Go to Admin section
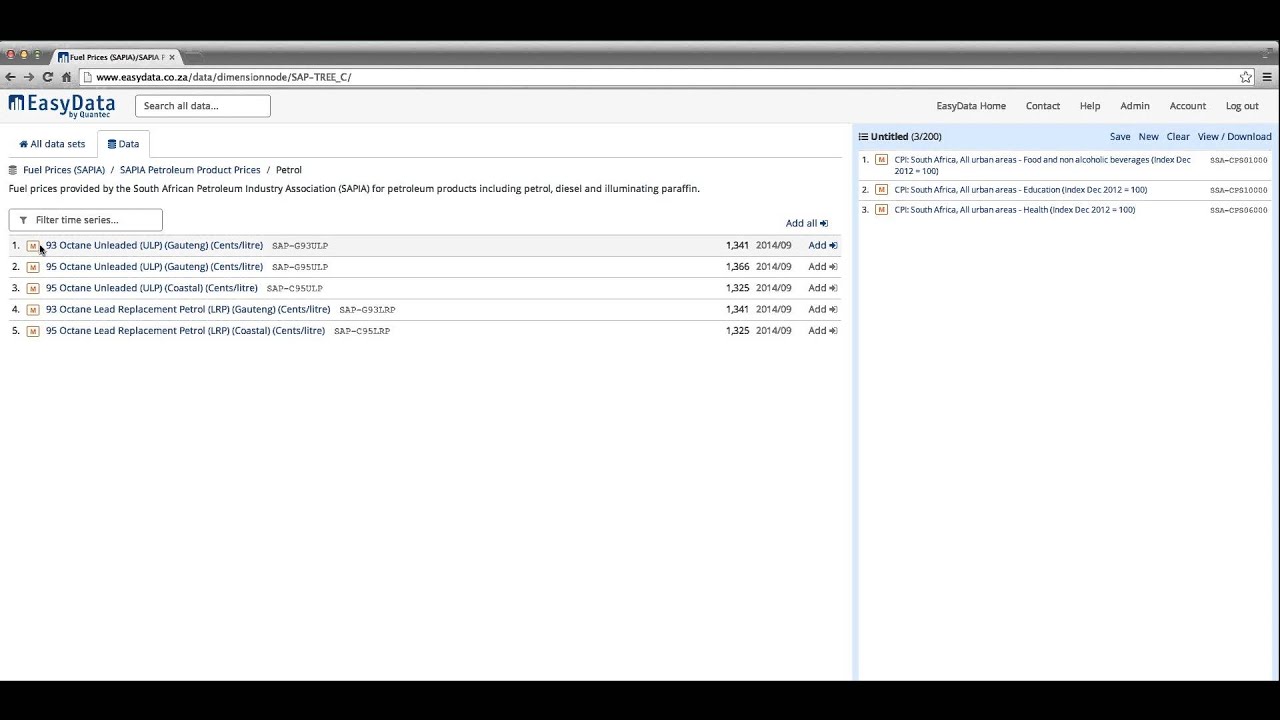The image size is (1280, 720). click(1135, 106)
